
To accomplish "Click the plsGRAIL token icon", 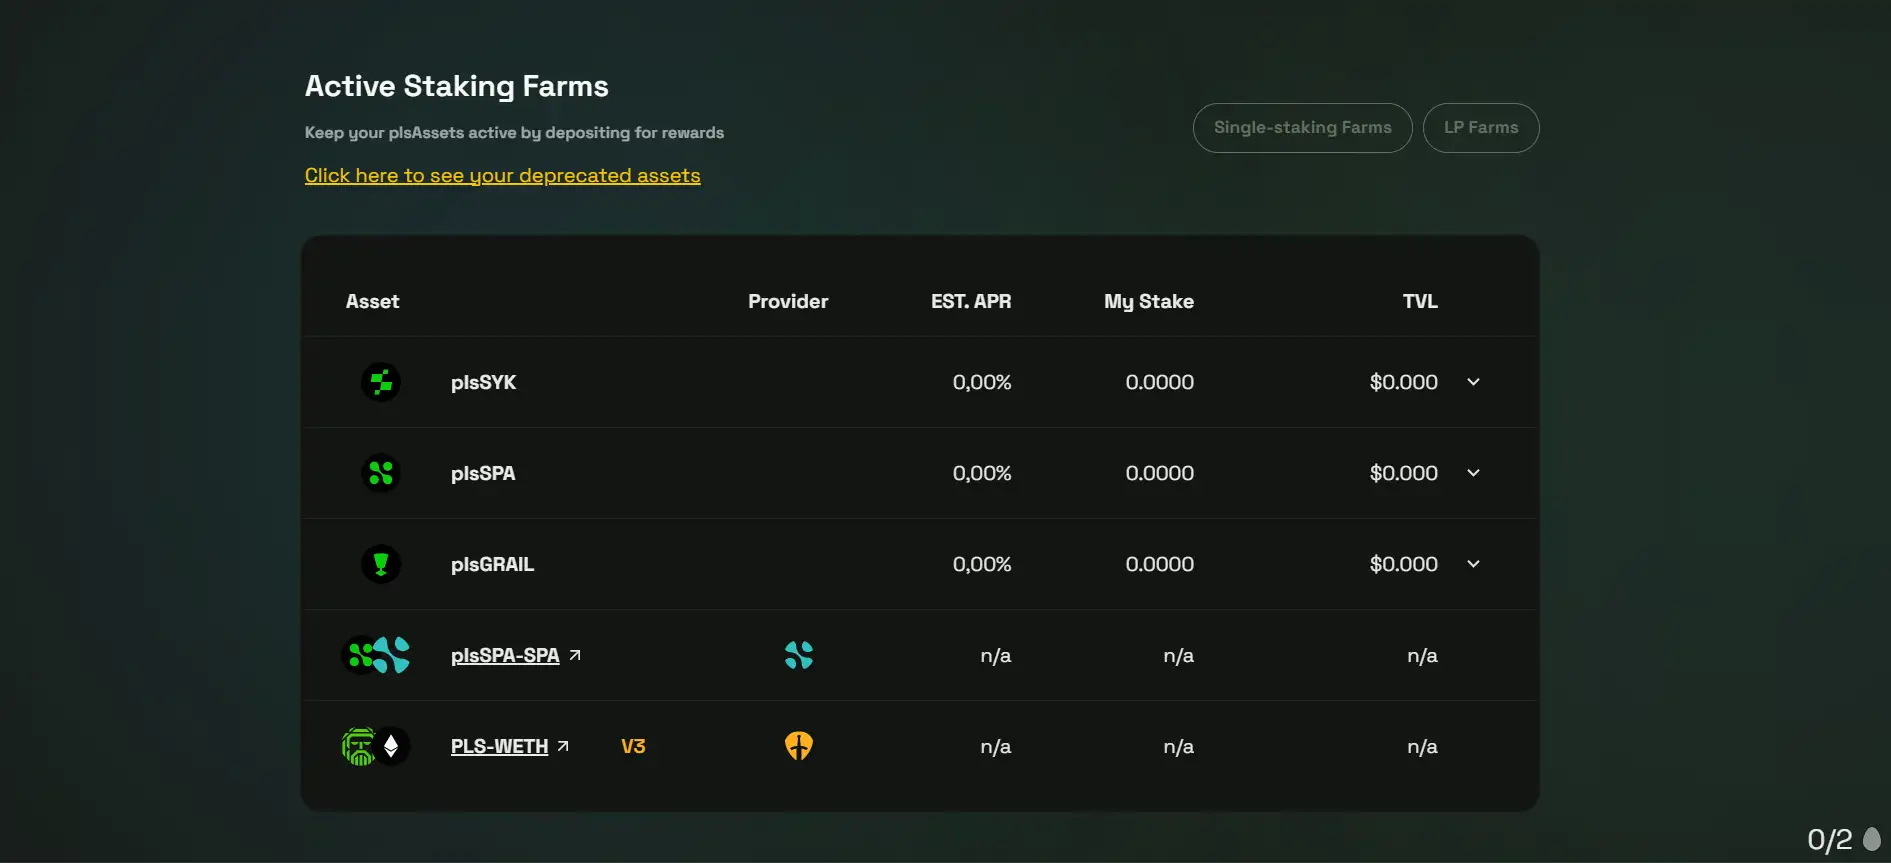I will (x=381, y=564).
